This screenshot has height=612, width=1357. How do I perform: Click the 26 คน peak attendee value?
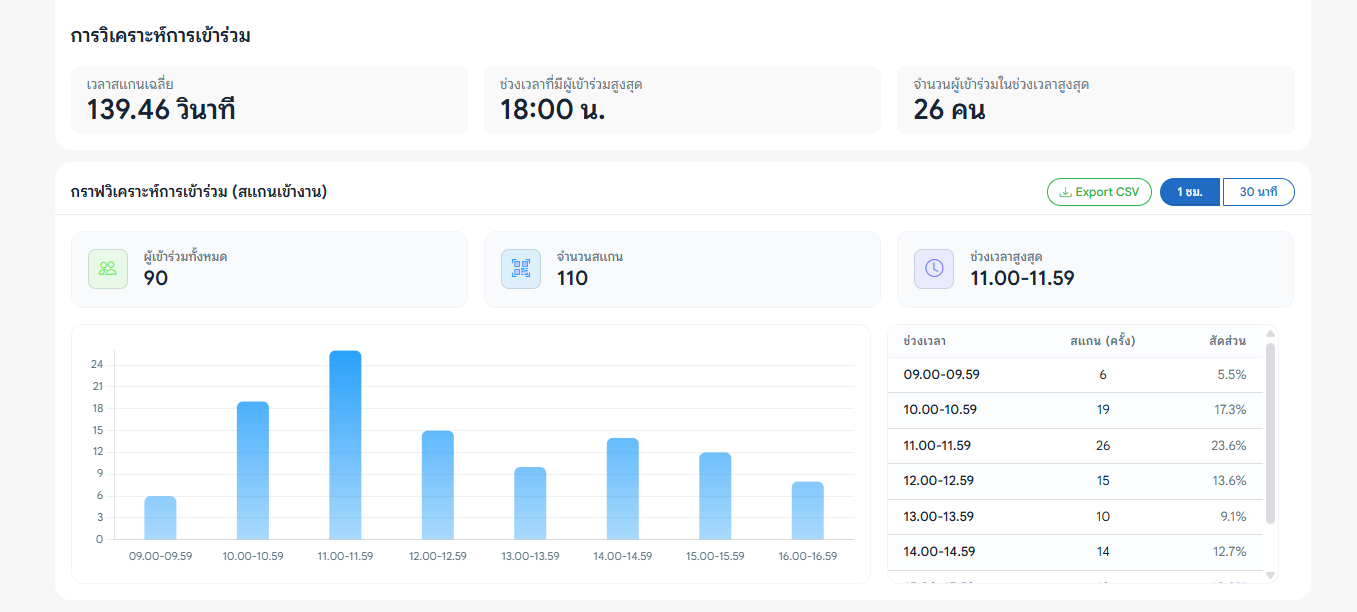(x=949, y=110)
